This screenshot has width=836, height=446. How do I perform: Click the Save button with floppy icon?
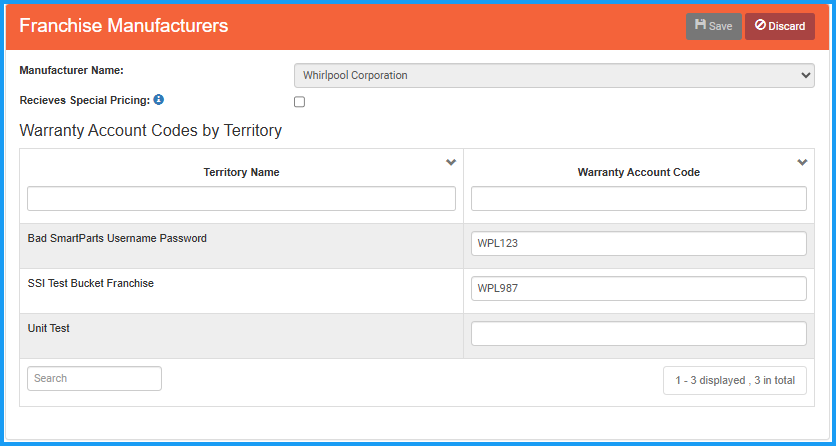tap(713, 26)
